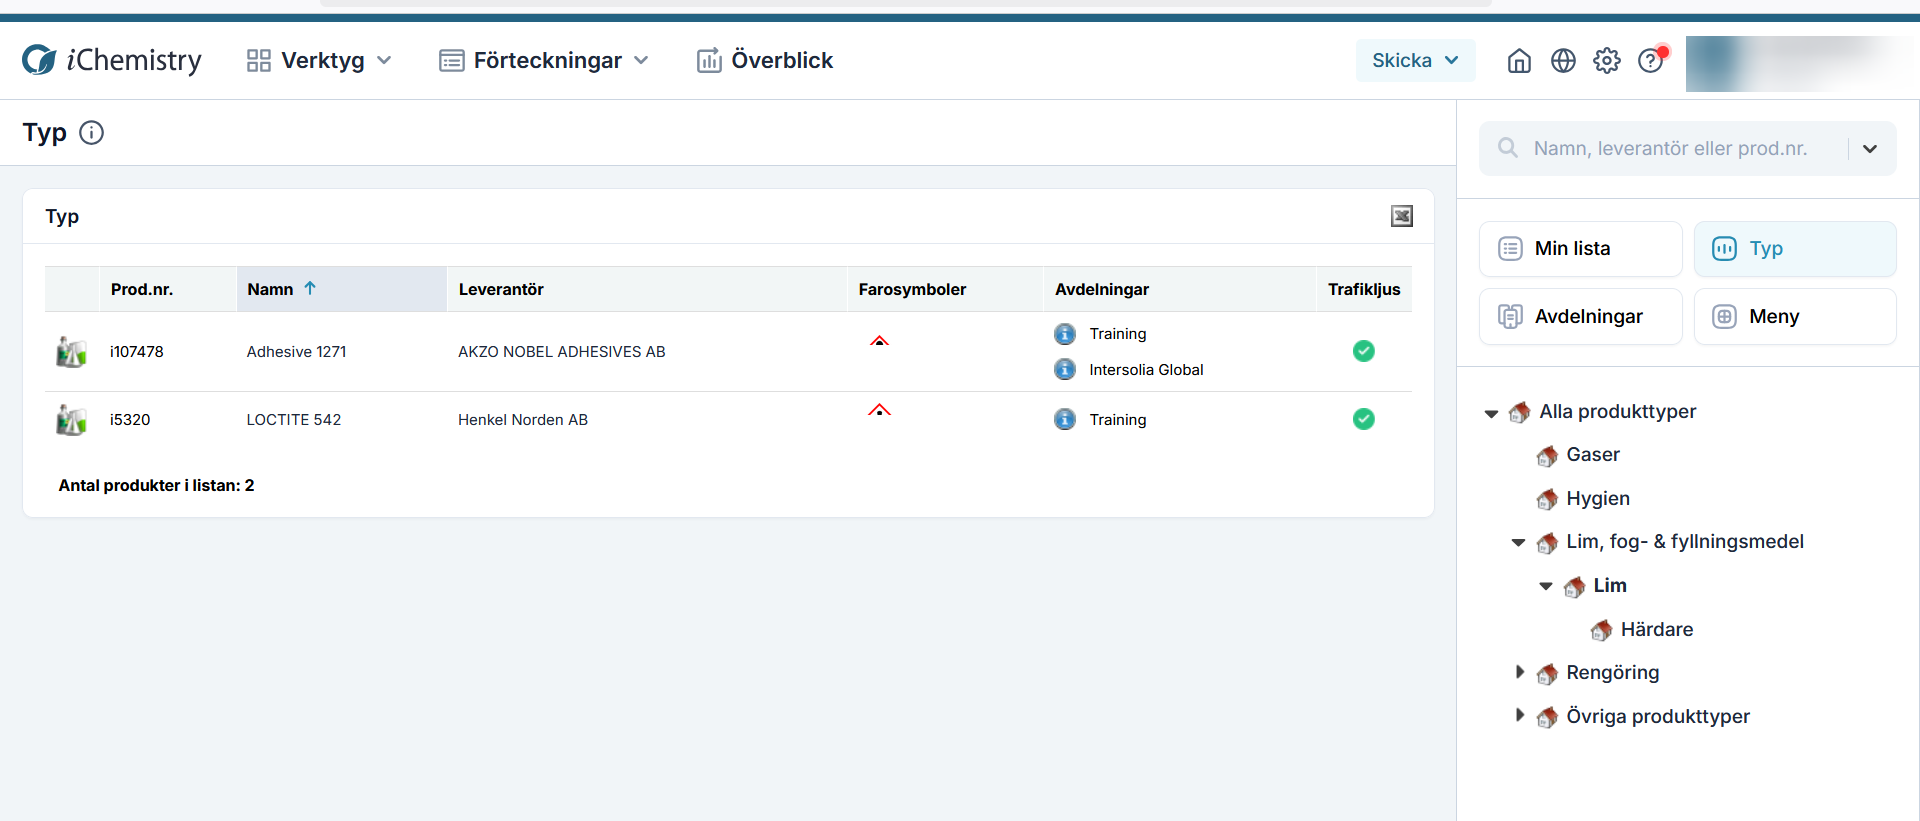
Task: Select Härdare product type
Action: point(1657,630)
